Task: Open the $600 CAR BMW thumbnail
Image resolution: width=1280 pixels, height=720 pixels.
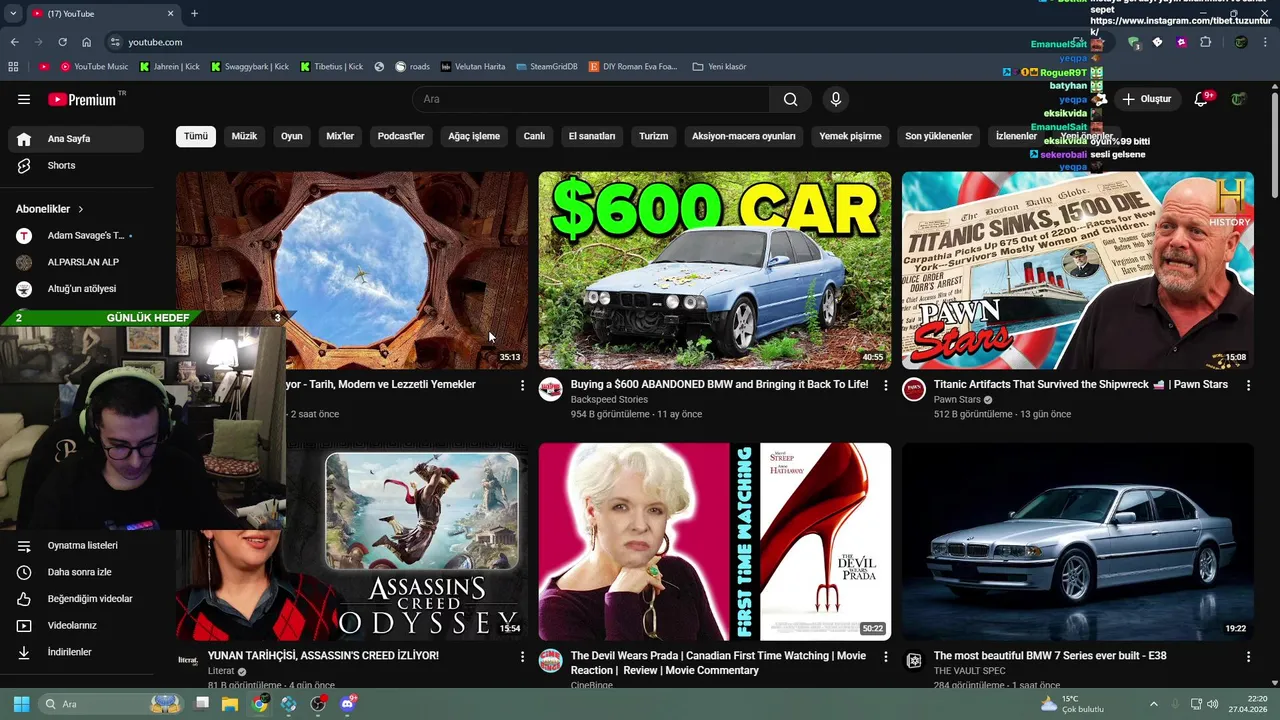Action: coord(715,270)
